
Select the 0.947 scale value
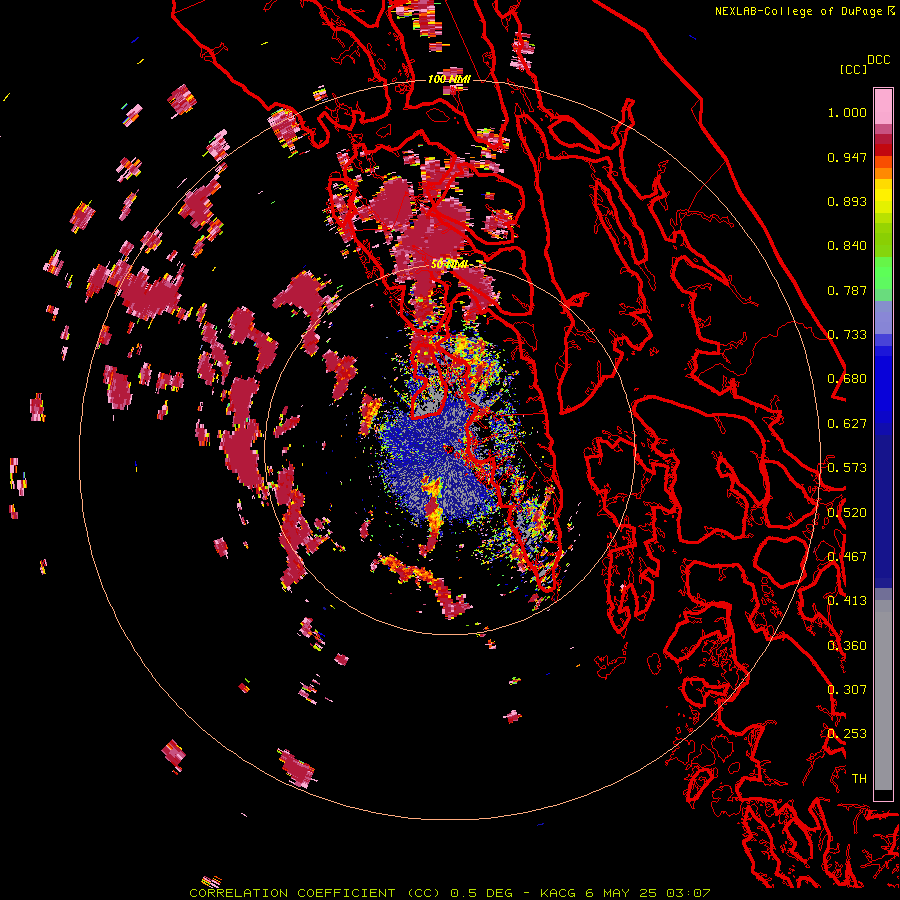(x=847, y=157)
